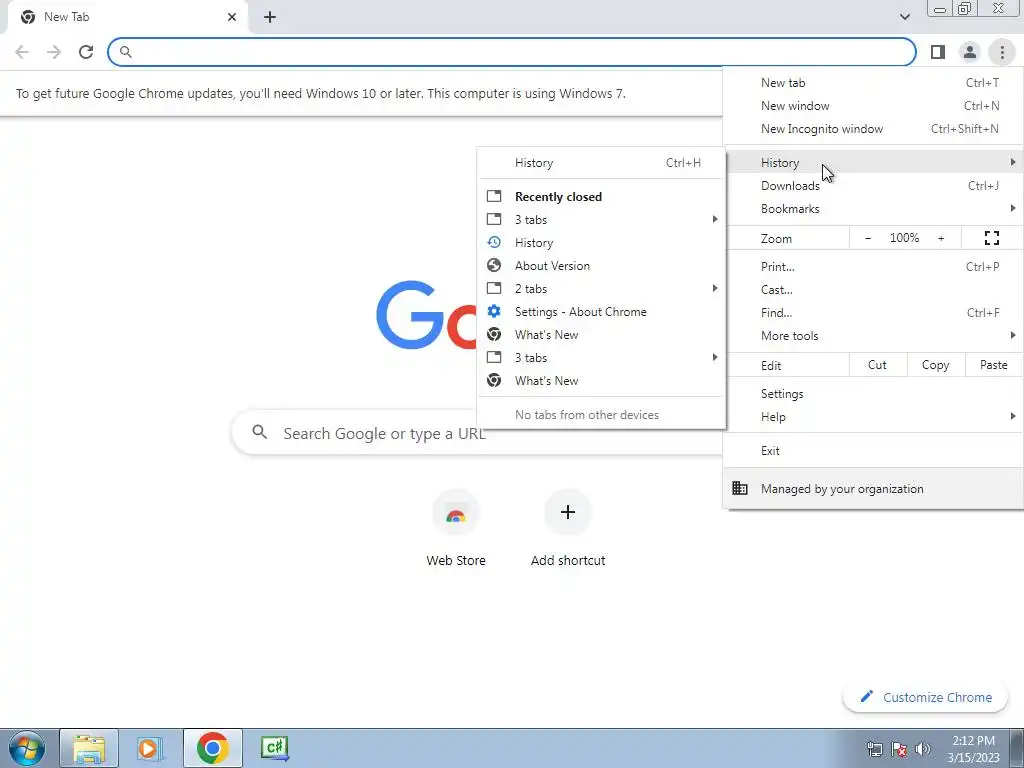Select New window menu item
This screenshot has height=768, width=1024.
point(873,106)
